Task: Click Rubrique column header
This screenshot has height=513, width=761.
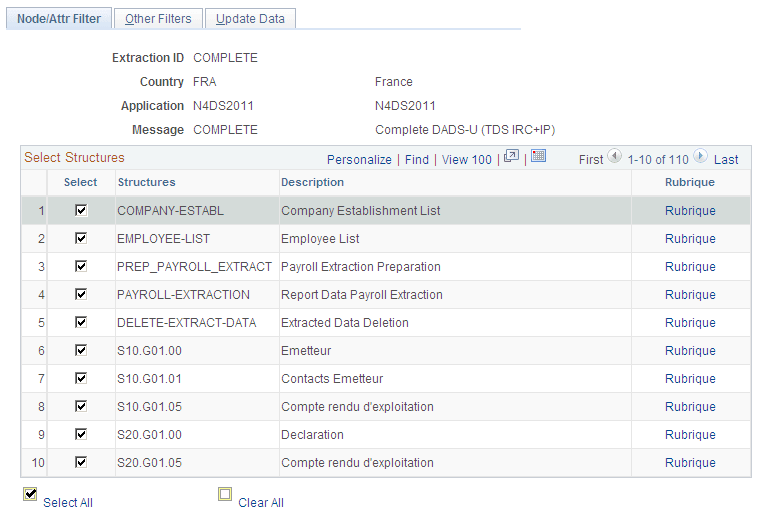Action: click(x=690, y=182)
